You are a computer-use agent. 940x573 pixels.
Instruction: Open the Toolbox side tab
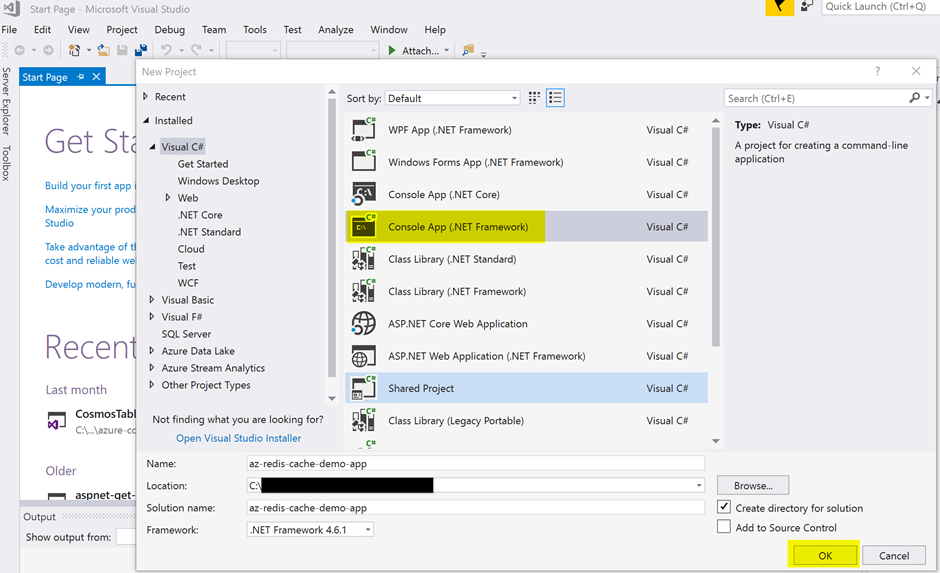[x=6, y=163]
